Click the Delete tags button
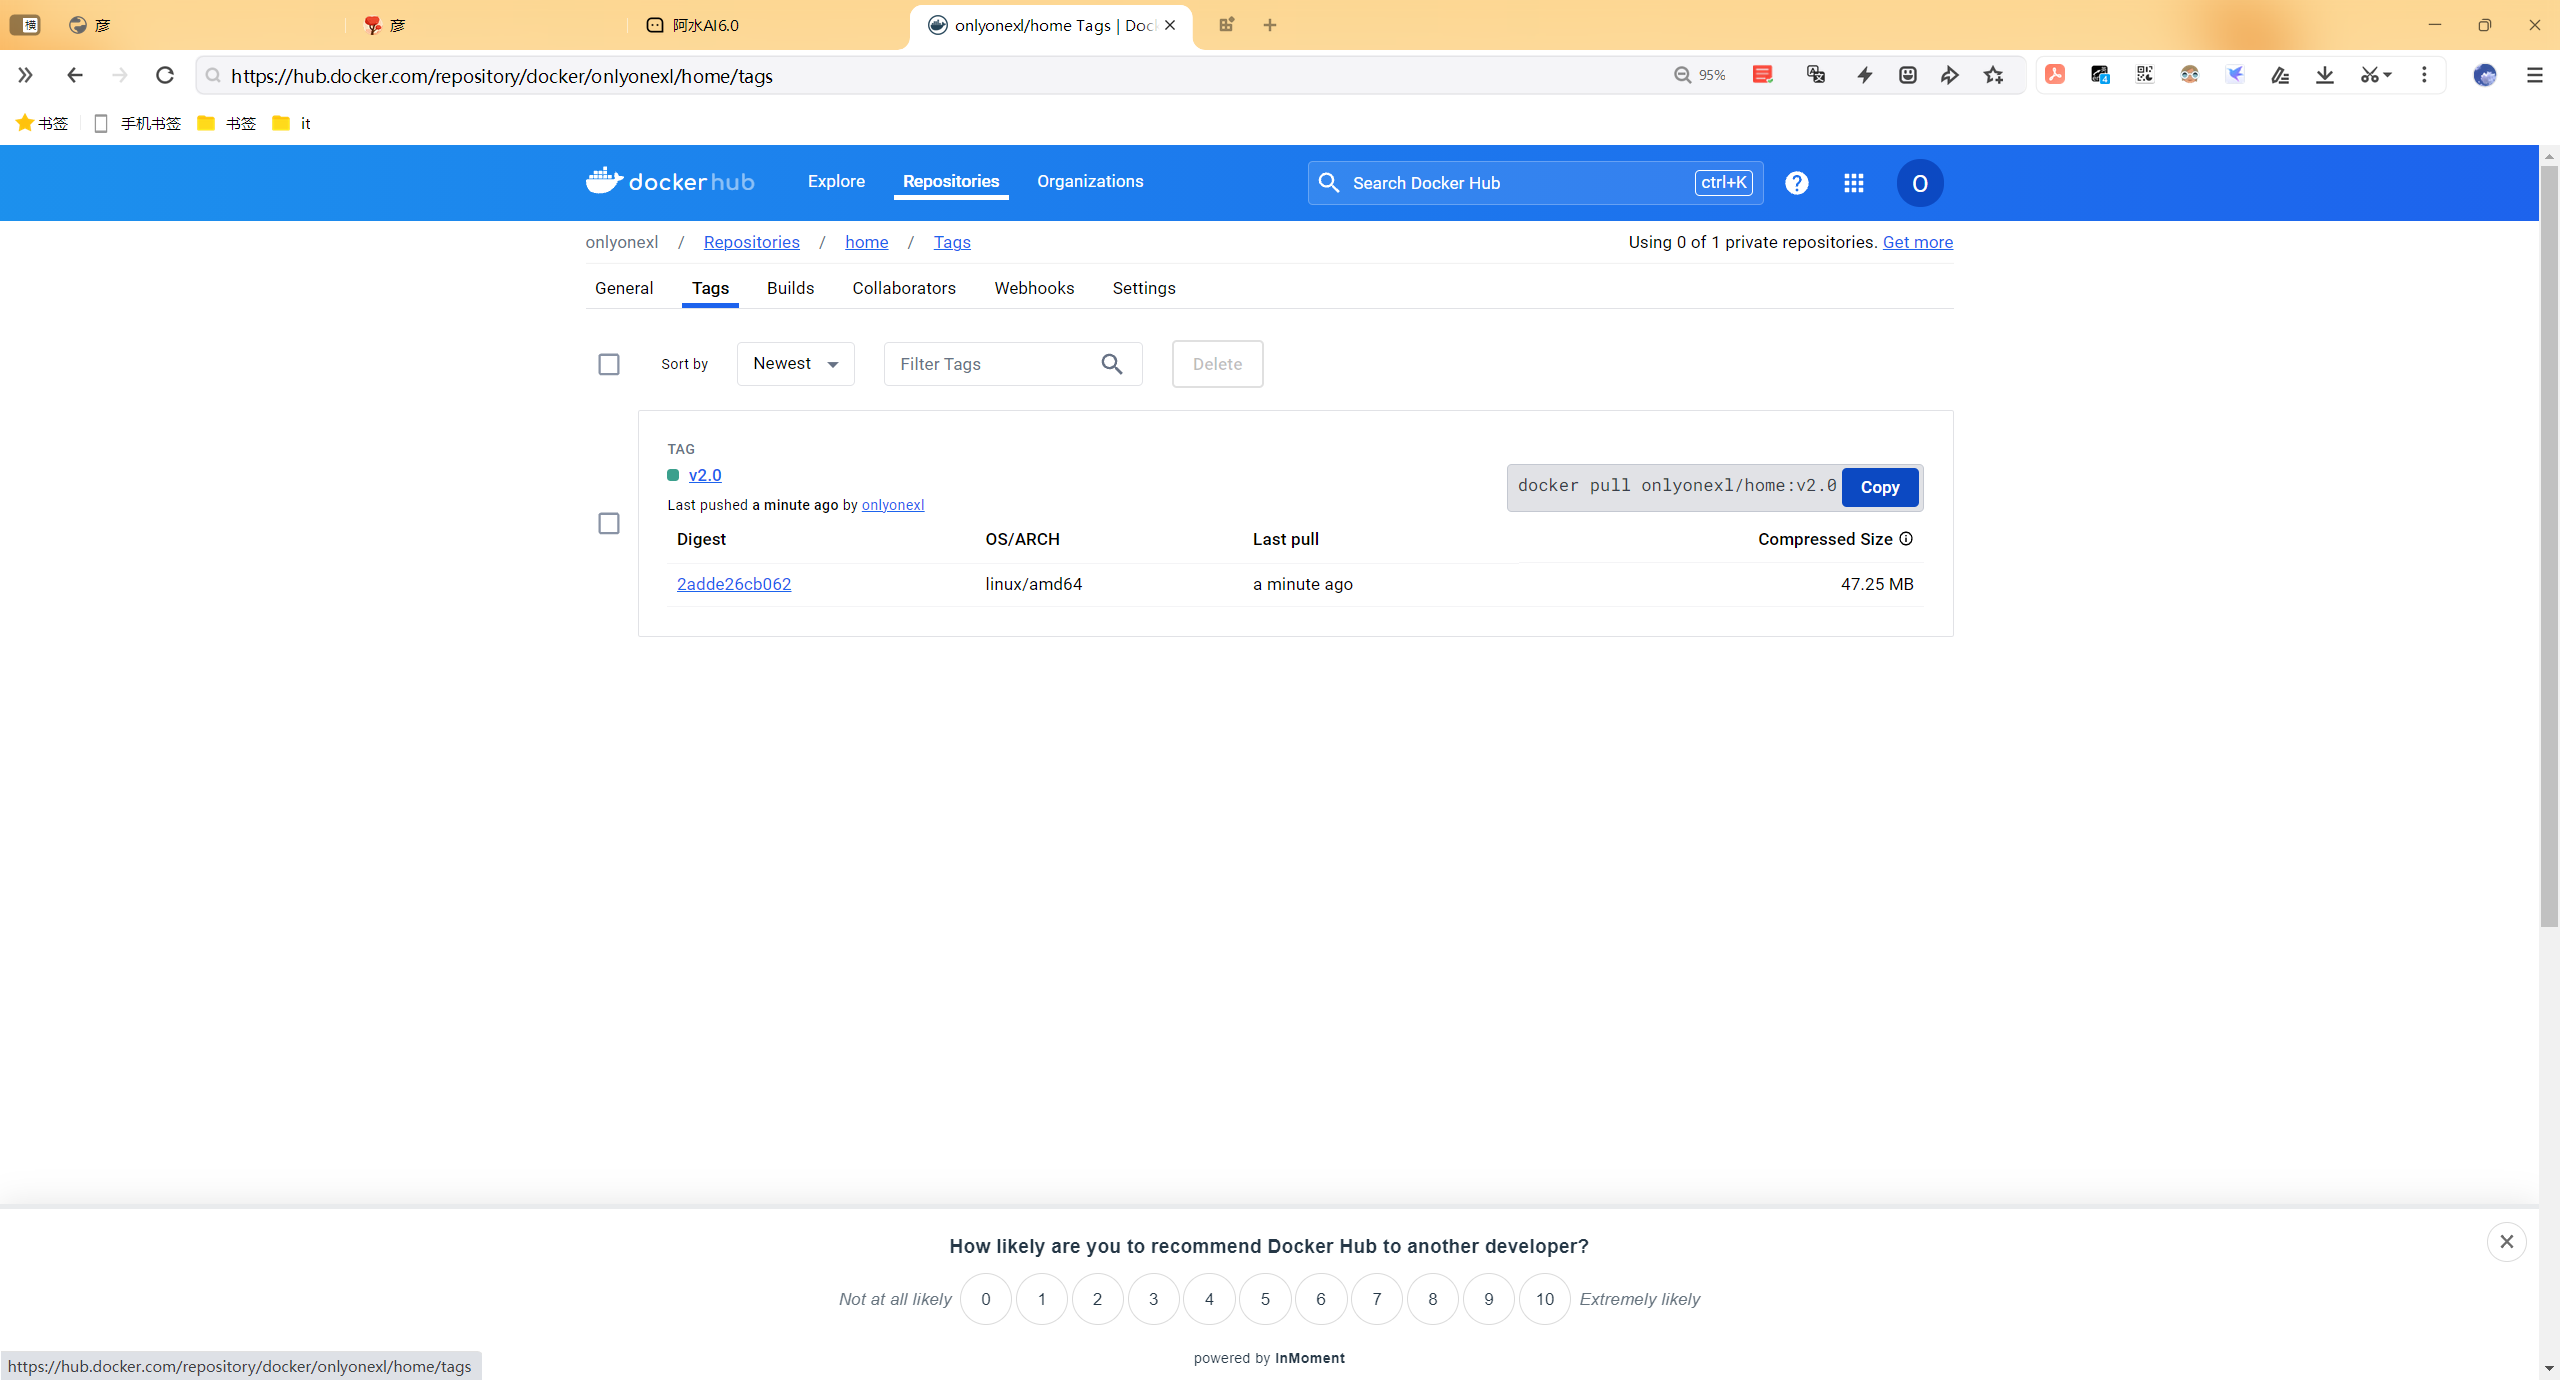 (1217, 364)
